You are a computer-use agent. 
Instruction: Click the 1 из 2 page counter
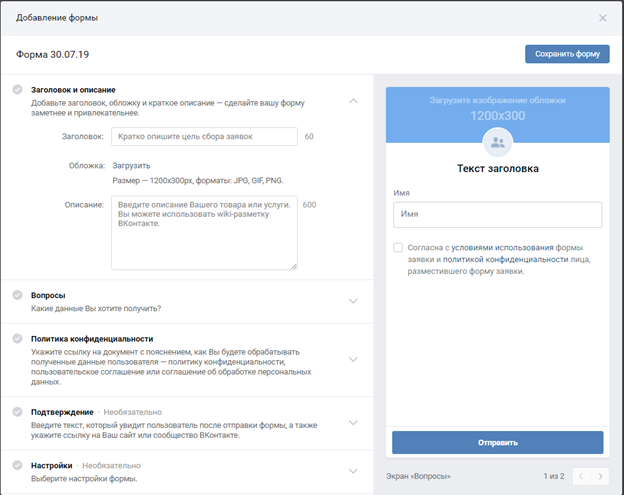tap(554, 476)
